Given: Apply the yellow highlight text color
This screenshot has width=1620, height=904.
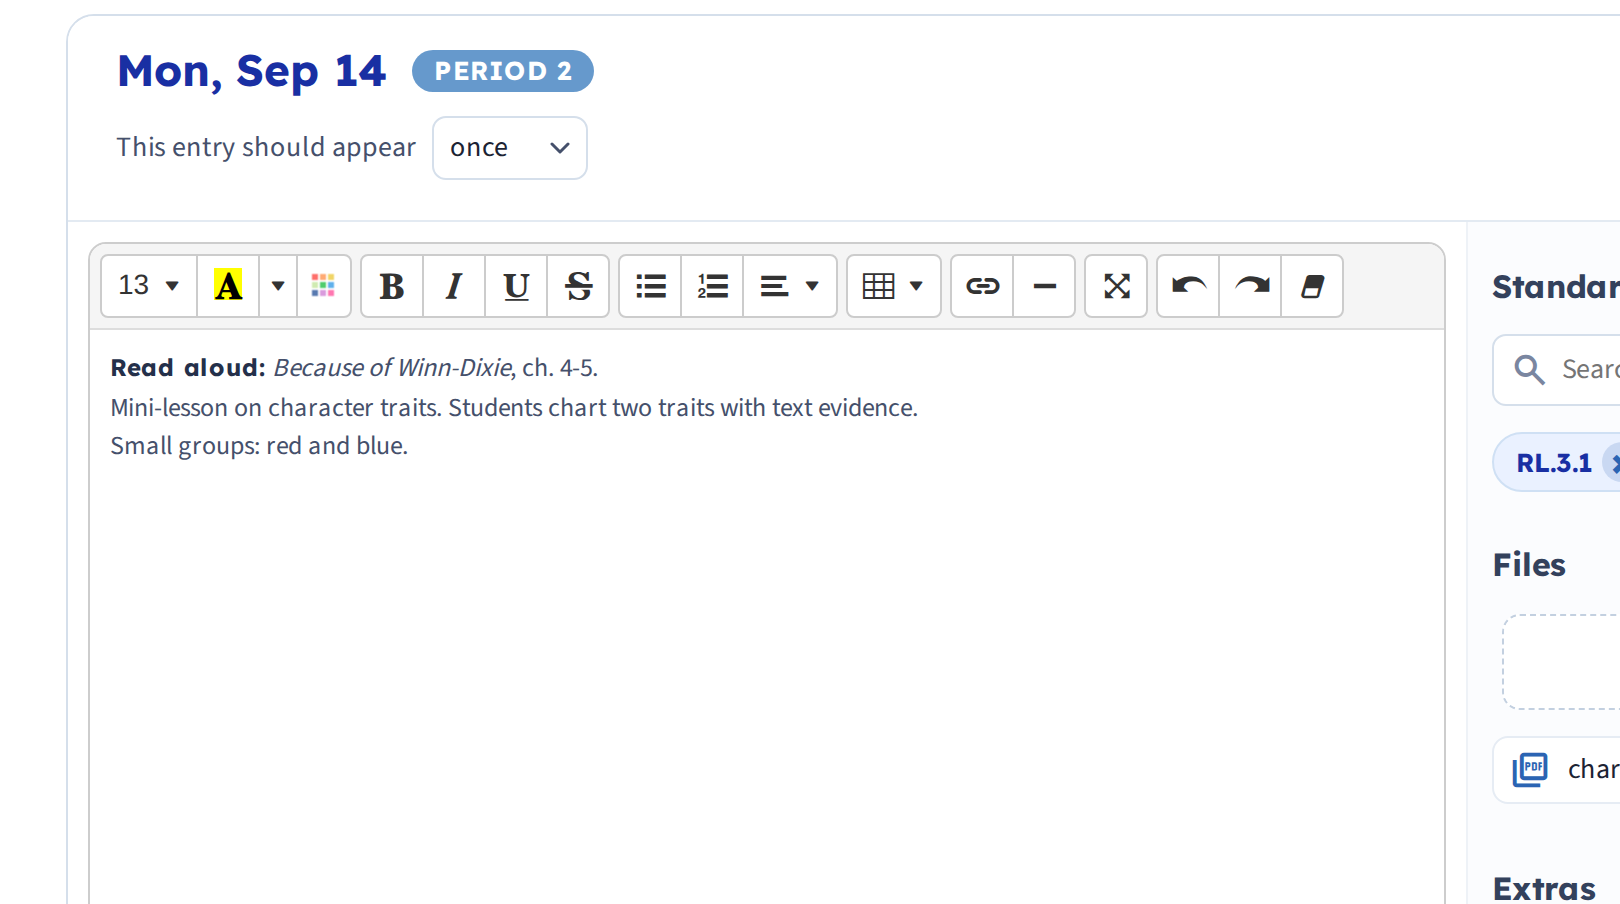Looking at the screenshot, I should pyautogui.click(x=228, y=286).
